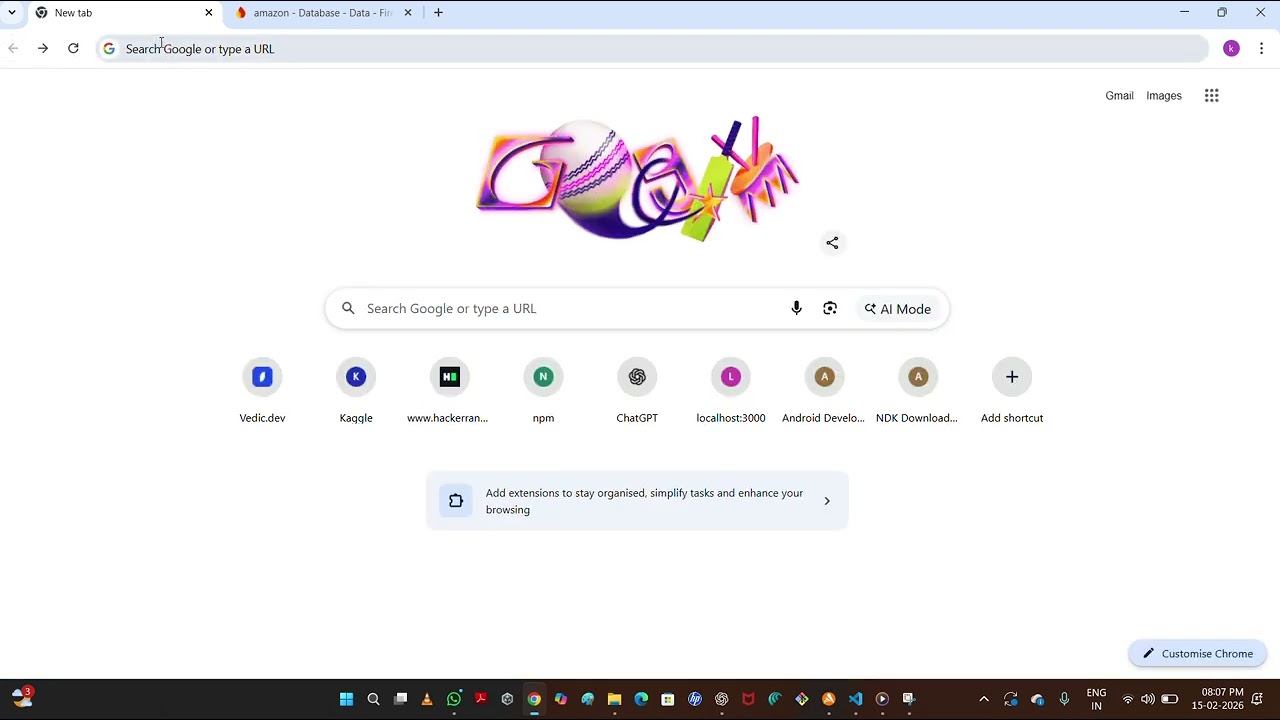Open the npm shortcut tile
1280x720 pixels.
coord(543,391)
